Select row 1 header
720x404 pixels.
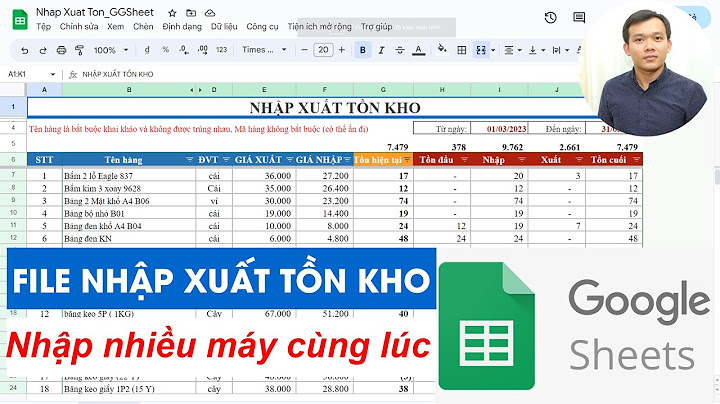pyautogui.click(x=13, y=107)
